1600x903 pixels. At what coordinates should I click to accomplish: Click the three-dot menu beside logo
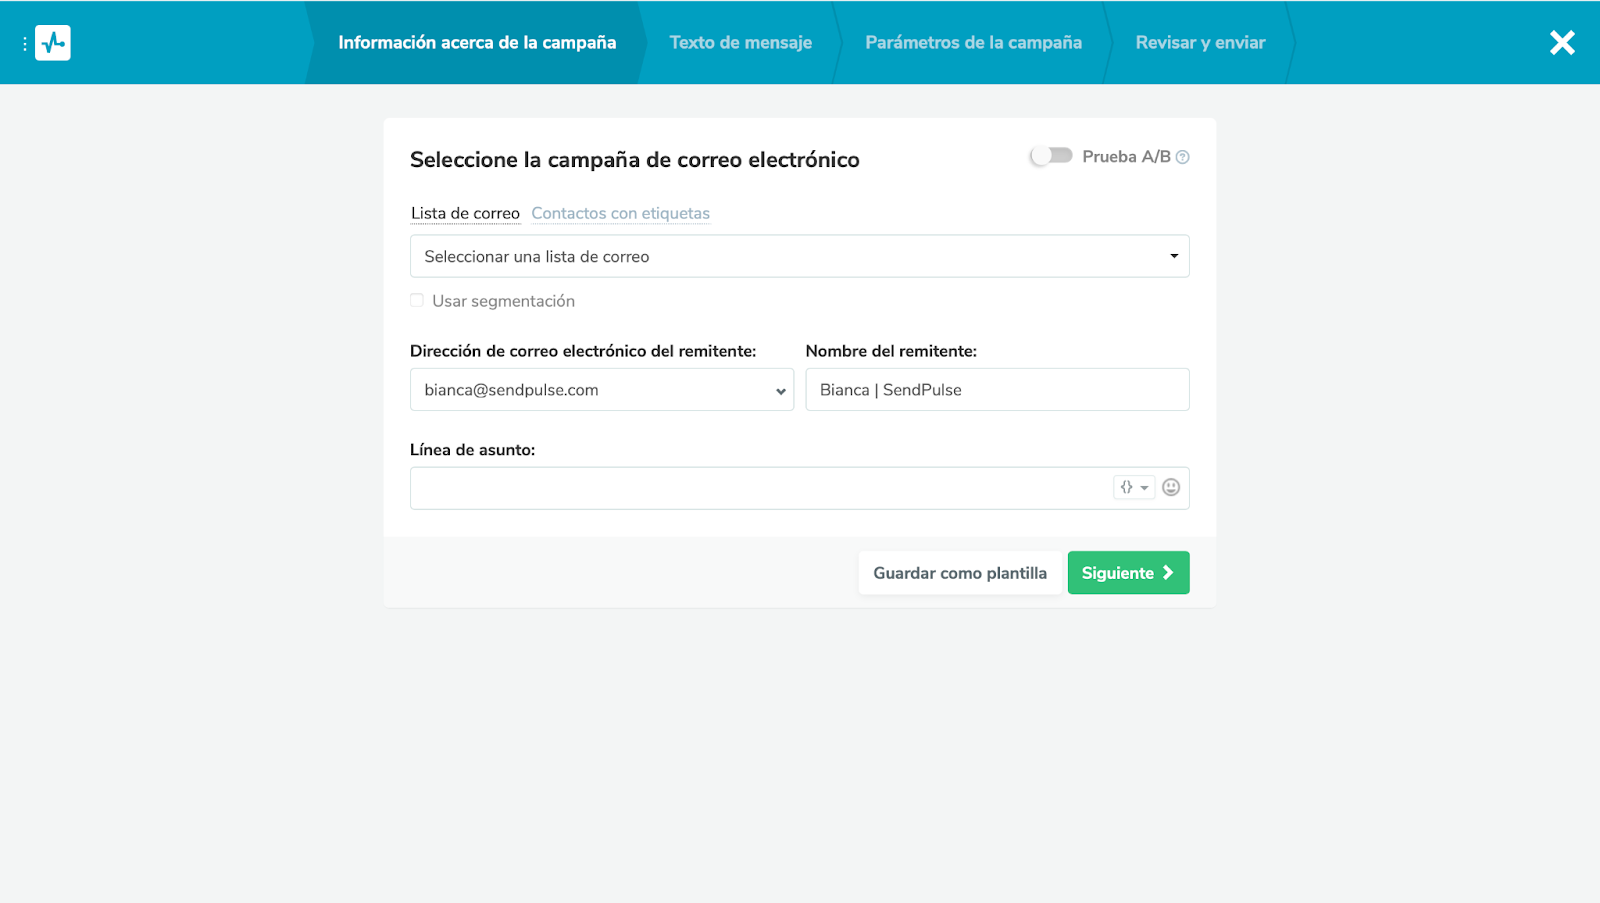tap(25, 43)
